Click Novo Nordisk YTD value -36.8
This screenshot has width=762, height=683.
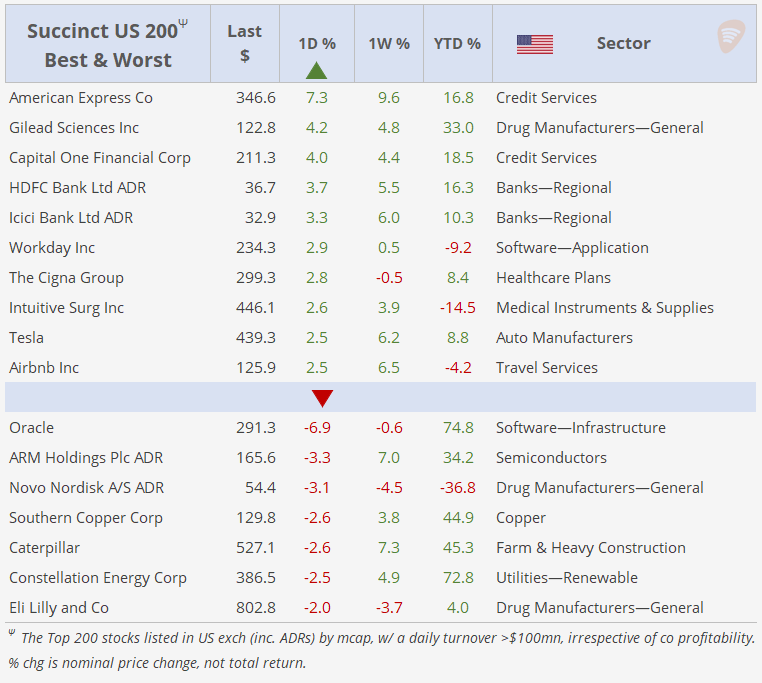[x=457, y=488]
